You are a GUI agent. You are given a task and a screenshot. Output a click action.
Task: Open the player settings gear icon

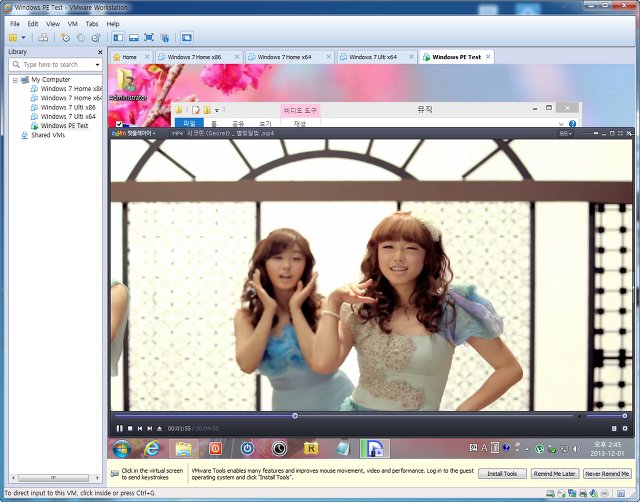pyautogui.click(x=624, y=428)
